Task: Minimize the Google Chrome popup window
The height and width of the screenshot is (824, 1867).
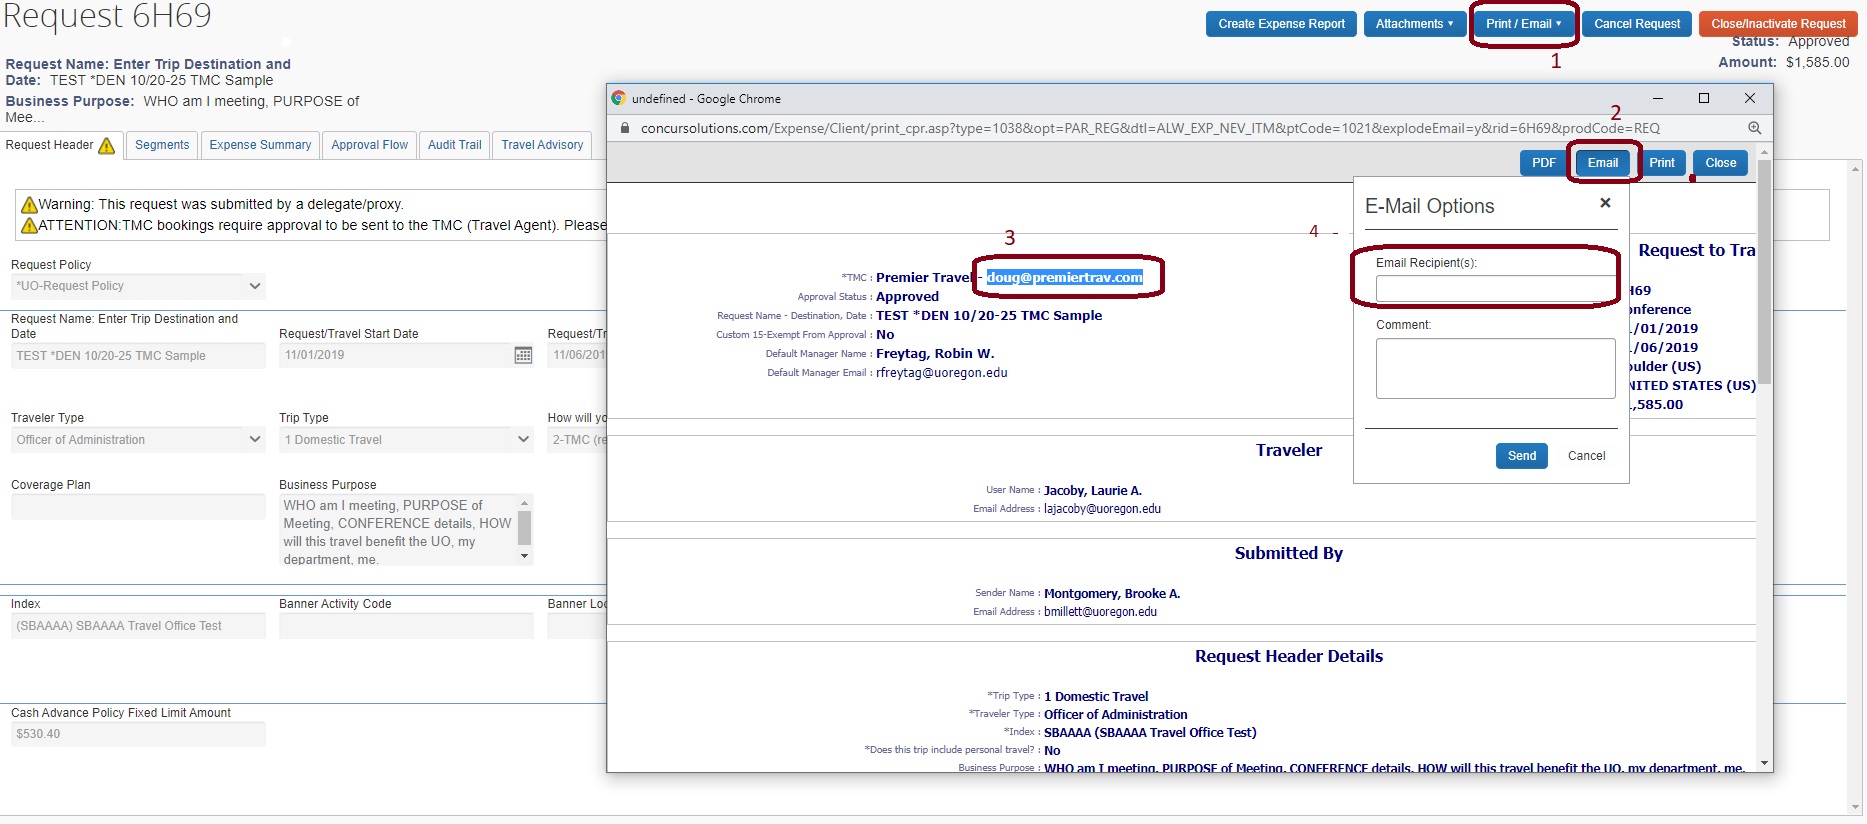Action: coord(1658,98)
